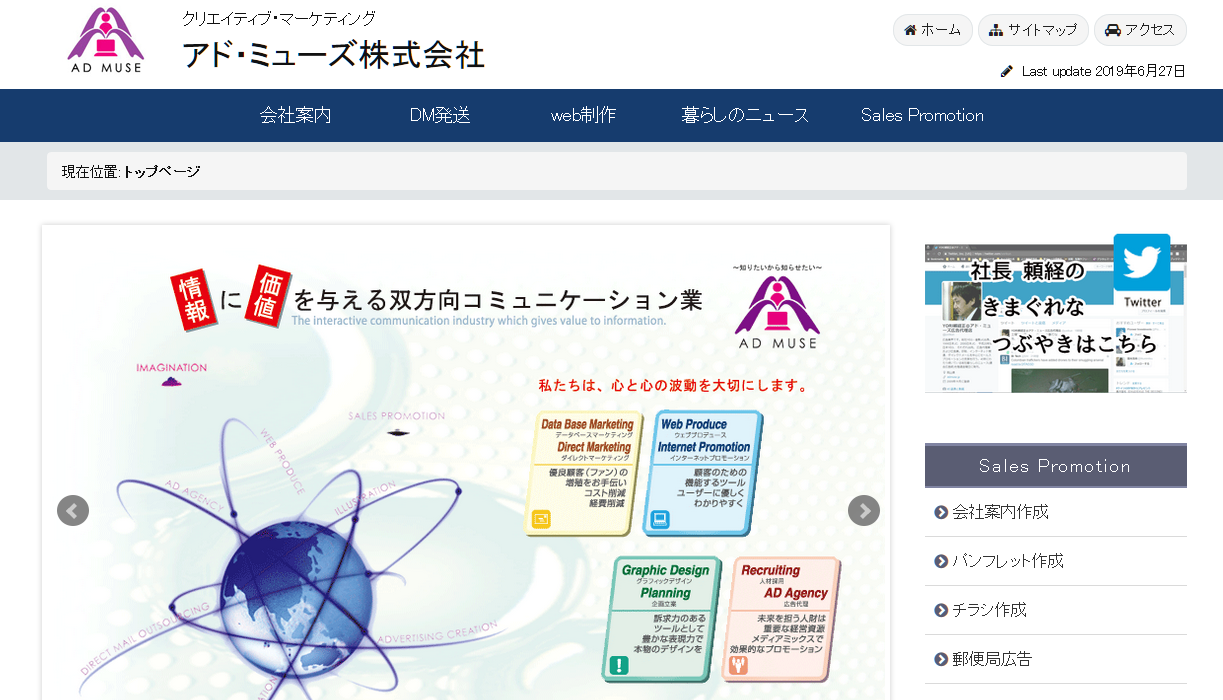Click the AD MUSE logo in the slider
The height and width of the screenshot is (700, 1223).
click(777, 313)
